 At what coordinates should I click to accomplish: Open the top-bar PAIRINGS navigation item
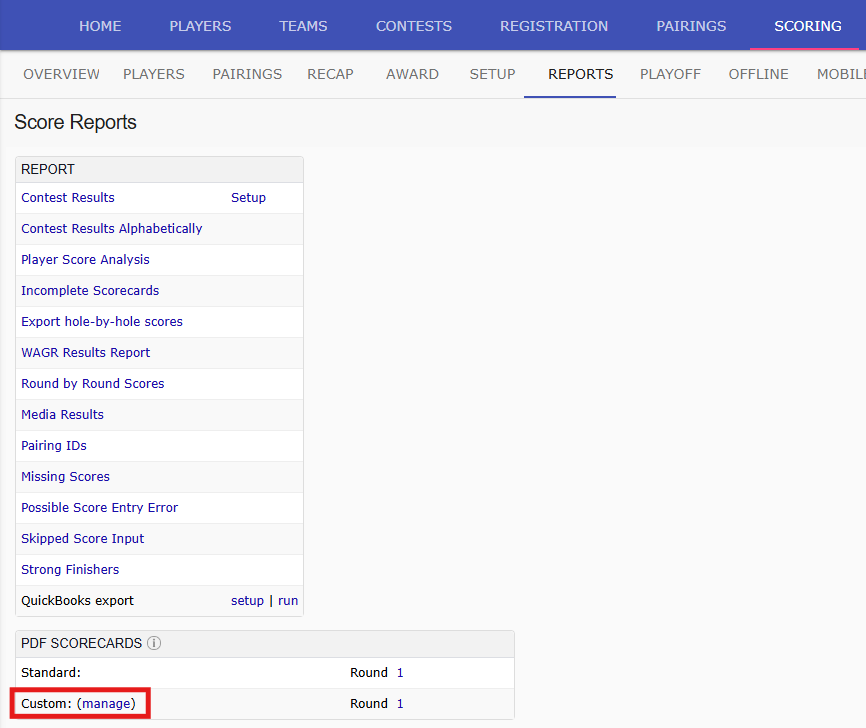691,26
